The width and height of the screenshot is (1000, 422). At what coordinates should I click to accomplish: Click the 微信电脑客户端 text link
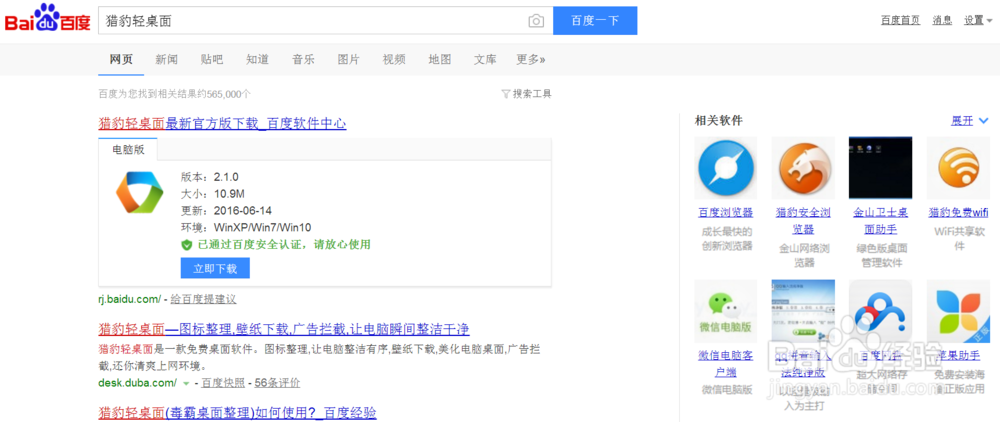725,364
